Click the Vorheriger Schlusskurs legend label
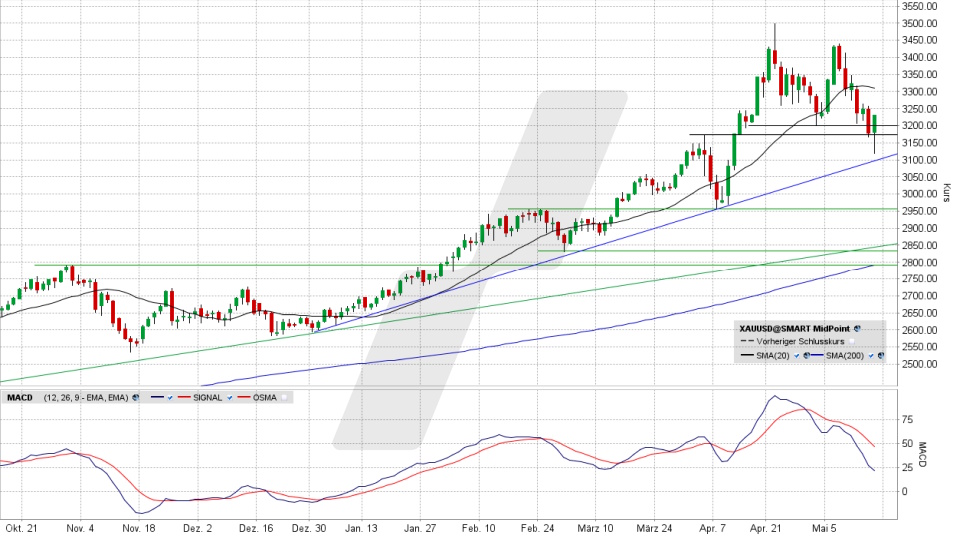The image size is (960, 540). pyautogui.click(x=800, y=341)
